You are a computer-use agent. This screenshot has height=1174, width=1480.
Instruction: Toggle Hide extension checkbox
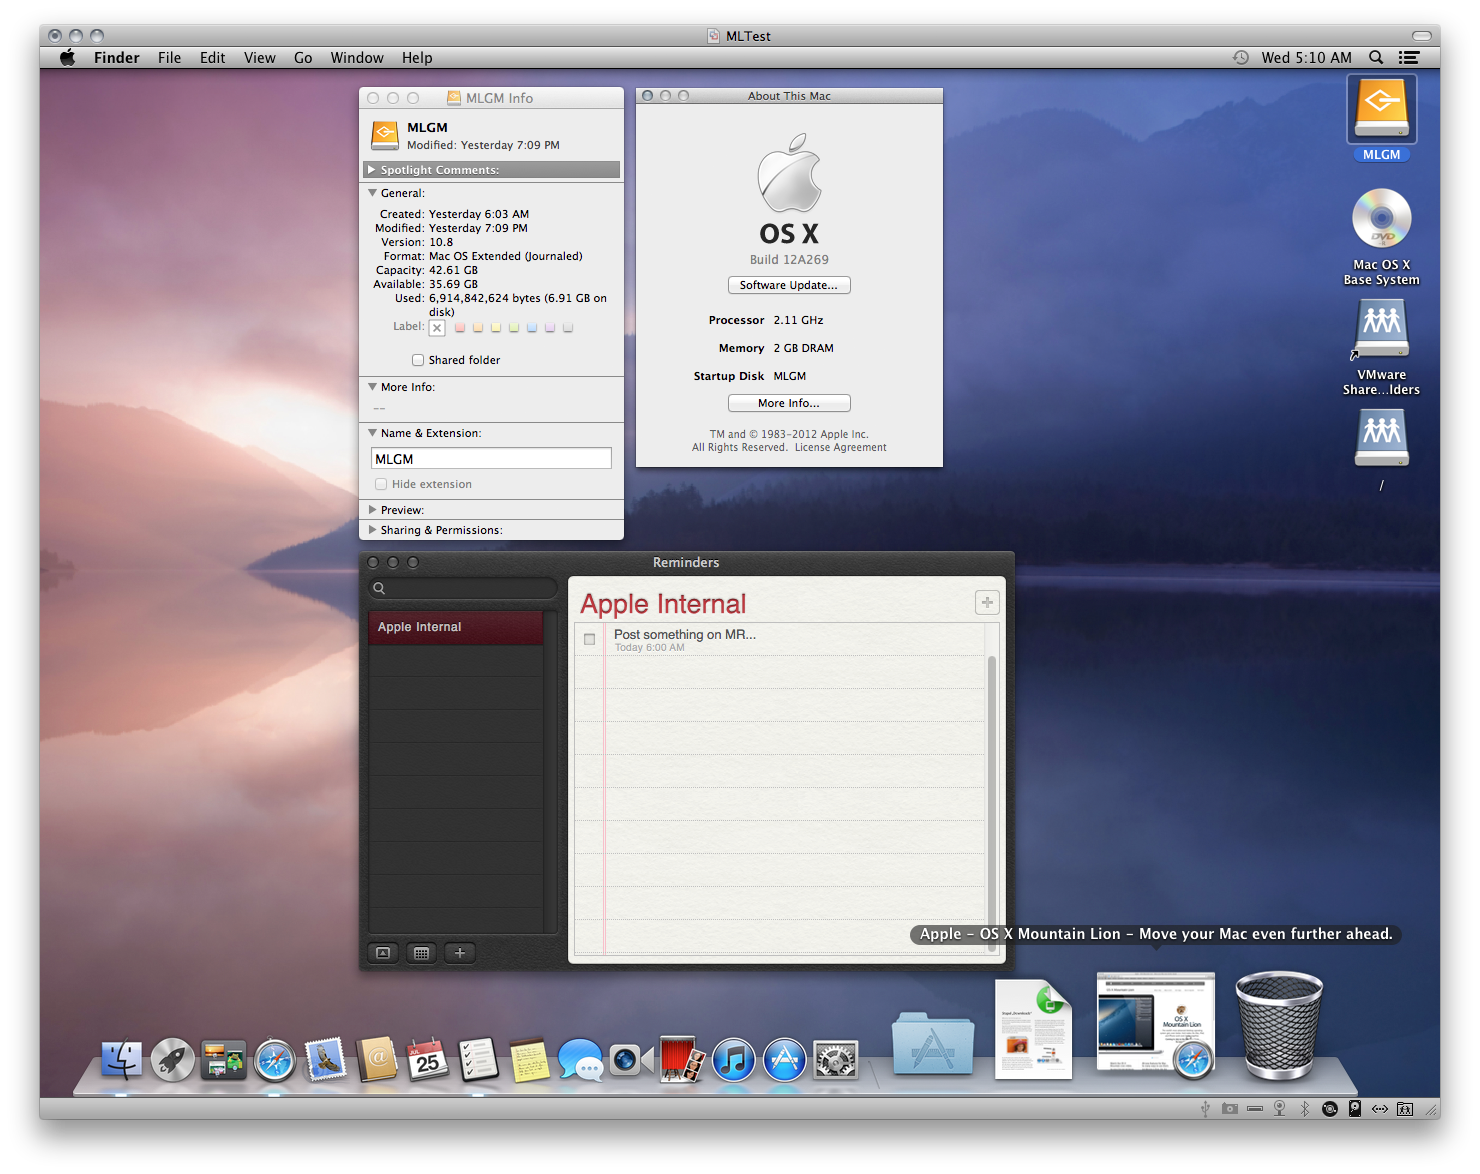pos(381,484)
